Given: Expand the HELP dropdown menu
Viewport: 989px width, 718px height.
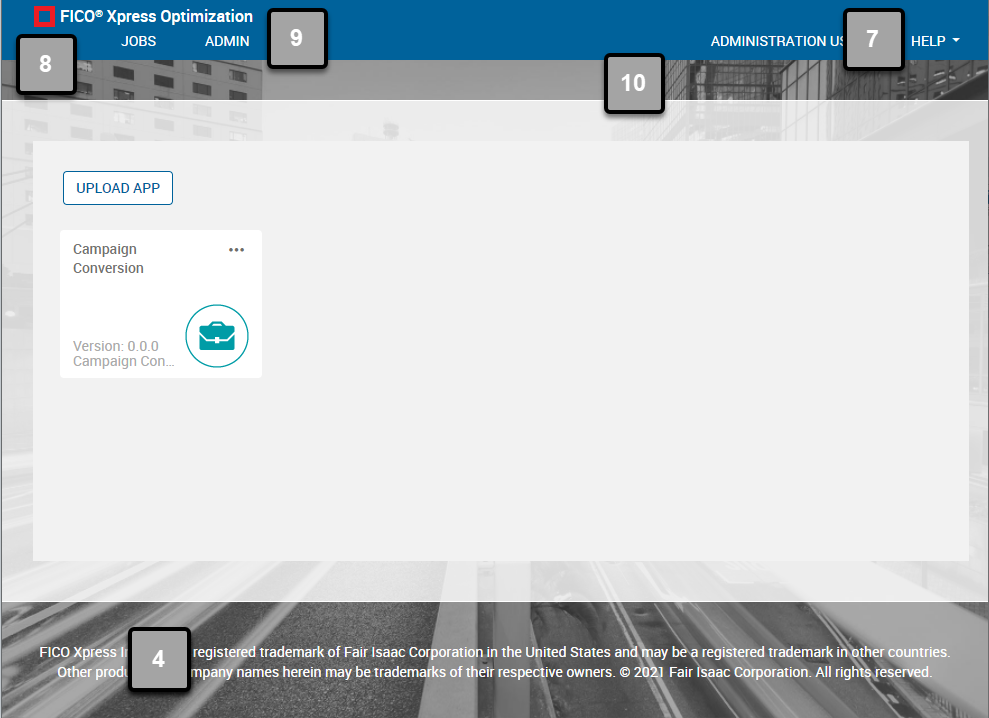Looking at the screenshot, I should coord(935,41).
